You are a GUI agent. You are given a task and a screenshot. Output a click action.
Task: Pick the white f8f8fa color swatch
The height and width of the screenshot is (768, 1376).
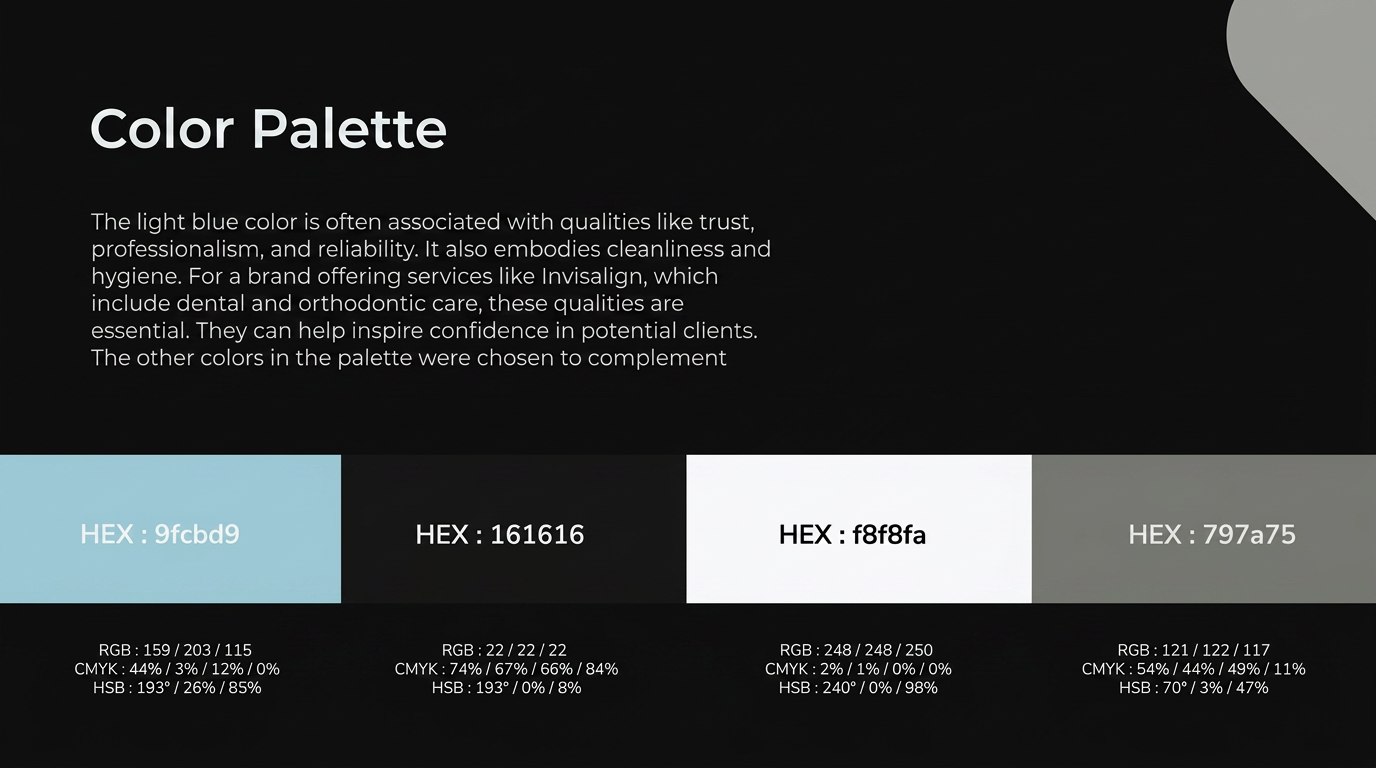point(859,529)
